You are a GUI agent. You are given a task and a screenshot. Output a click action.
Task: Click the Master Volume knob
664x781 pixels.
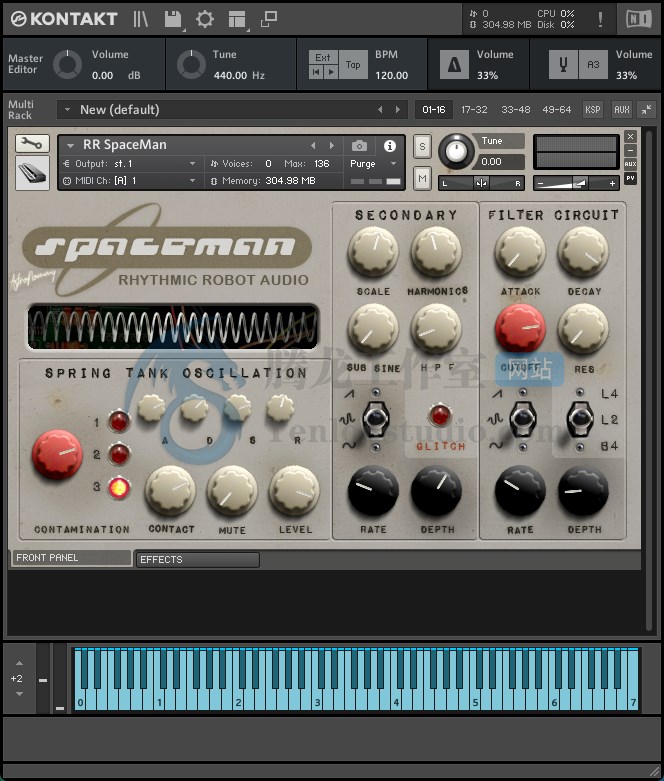click(67, 65)
